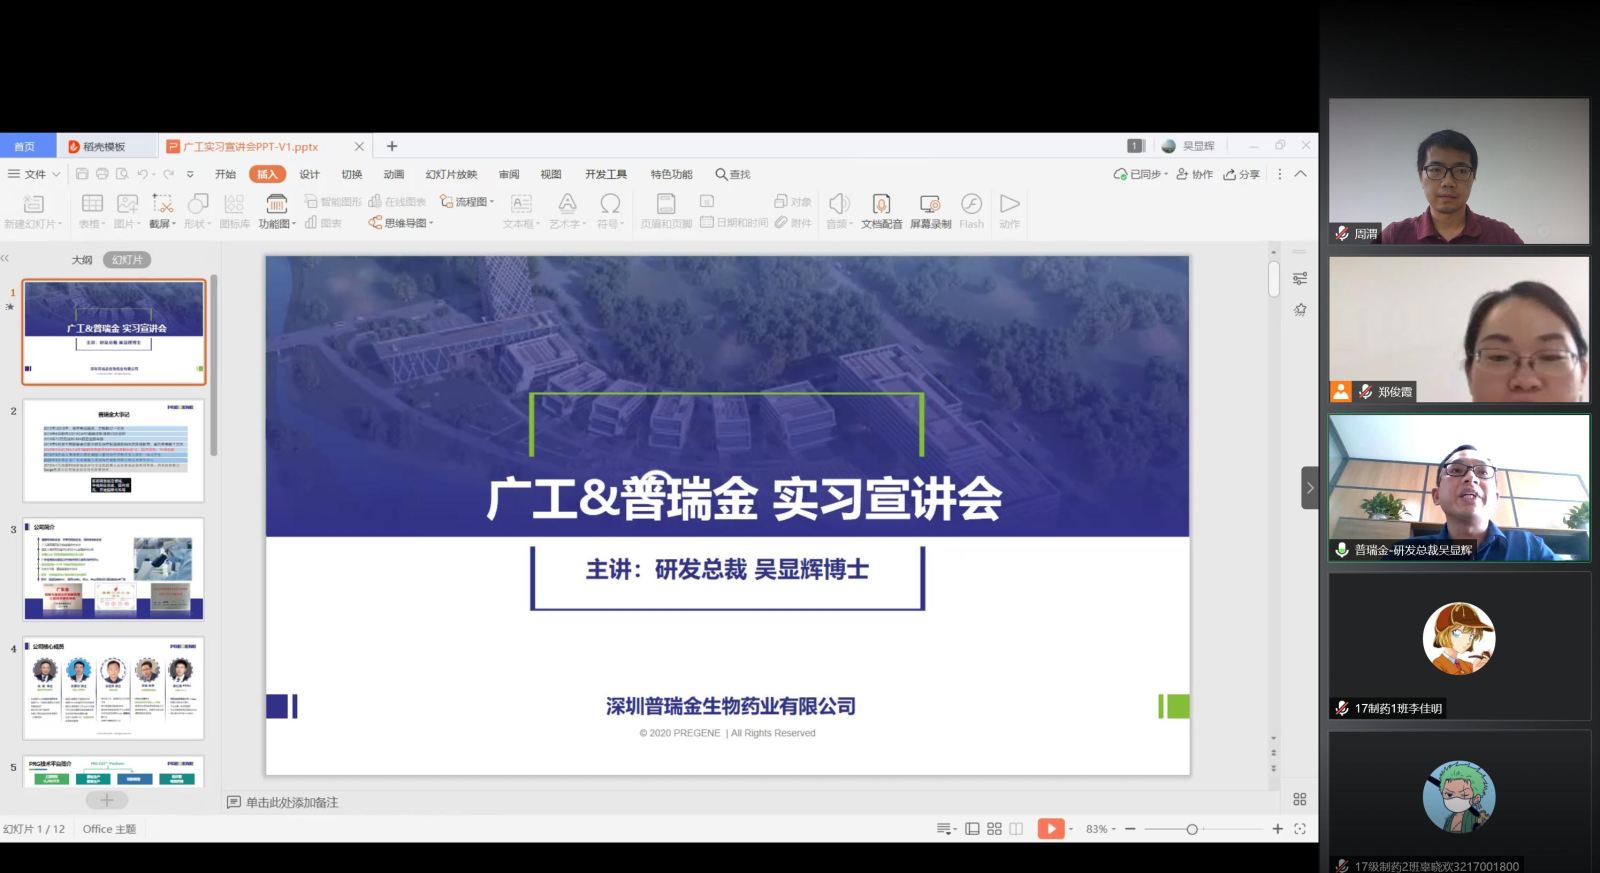1600x873 pixels.
Task: Toggle normal view in status bar
Action: click(x=972, y=829)
